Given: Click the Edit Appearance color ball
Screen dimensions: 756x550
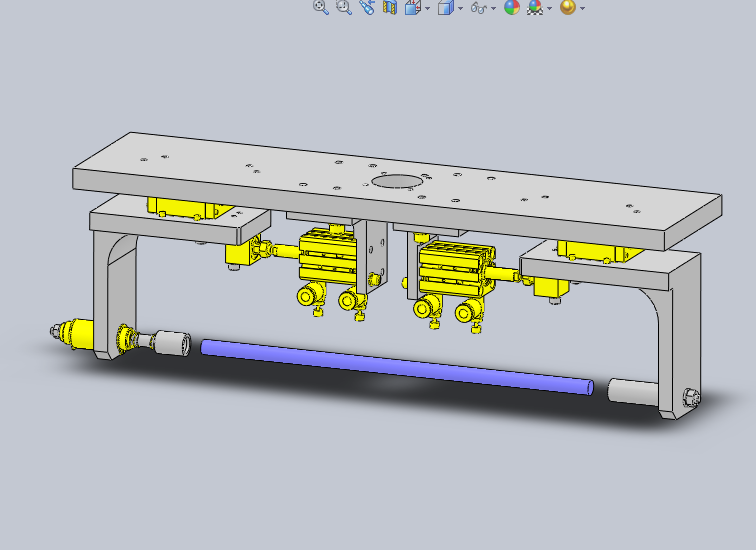Looking at the screenshot, I should coord(512,7).
